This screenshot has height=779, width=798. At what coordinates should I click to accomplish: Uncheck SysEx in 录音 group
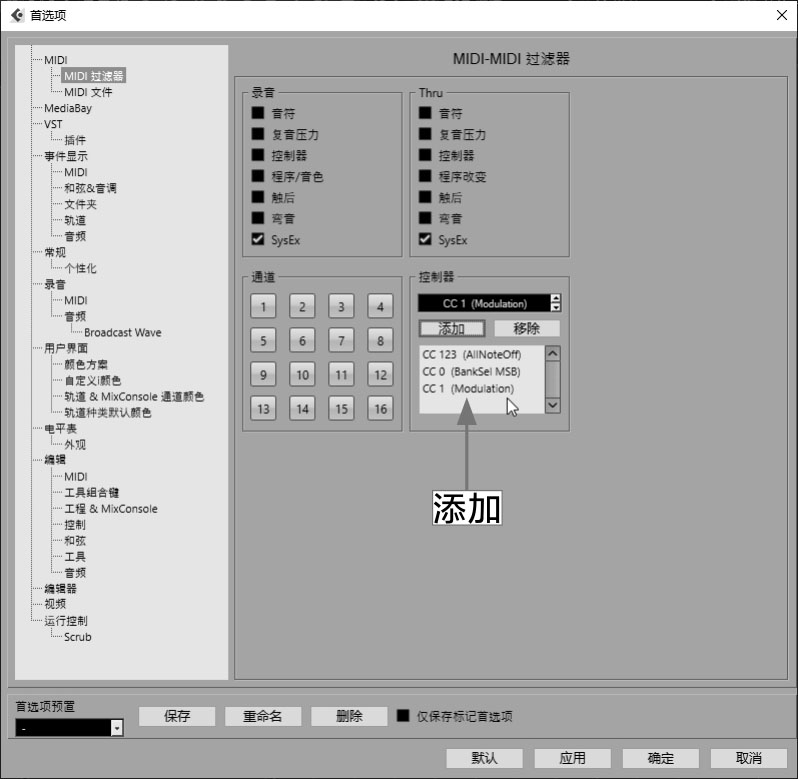coord(258,239)
